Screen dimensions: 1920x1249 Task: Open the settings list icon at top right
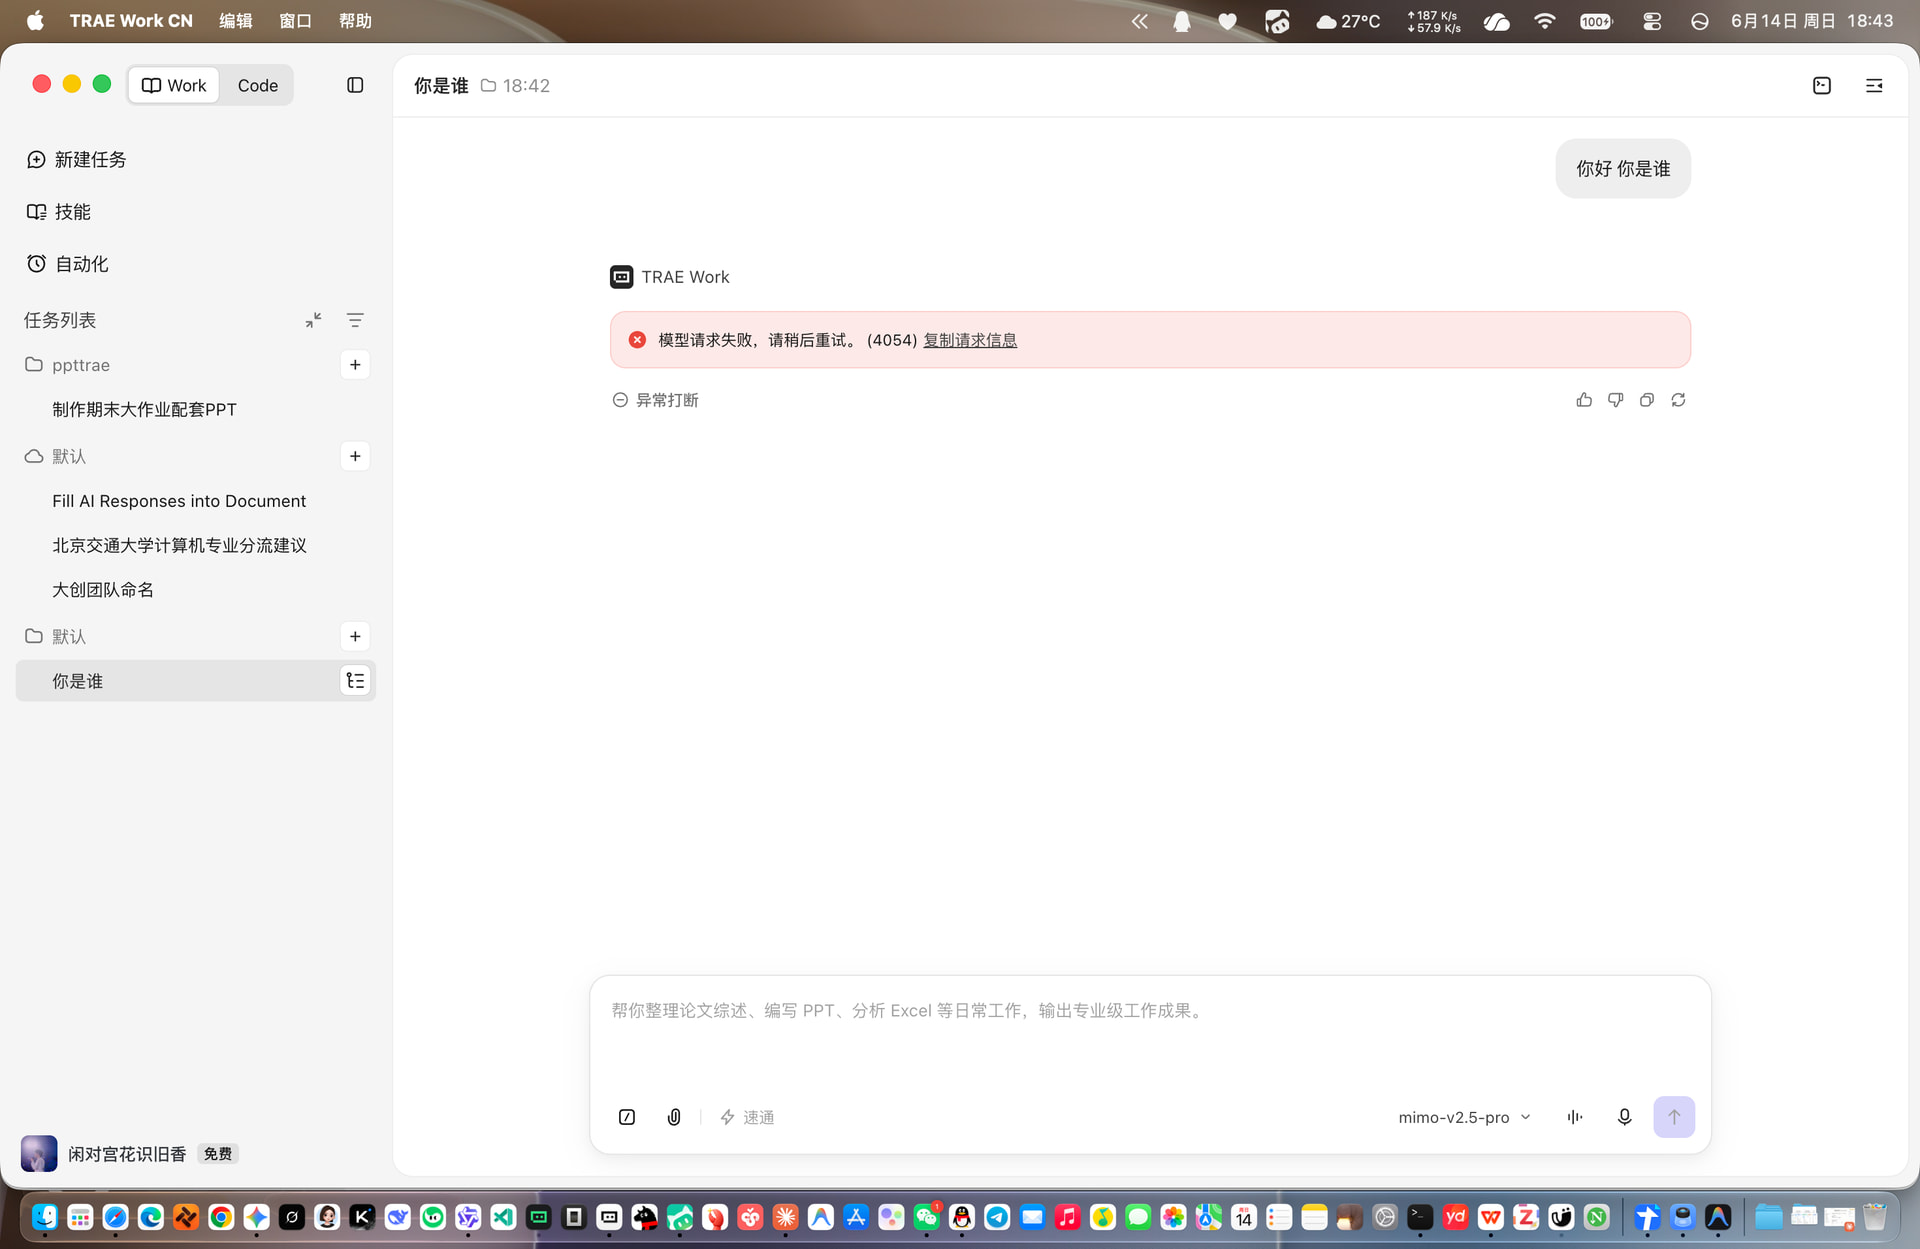tap(1874, 86)
